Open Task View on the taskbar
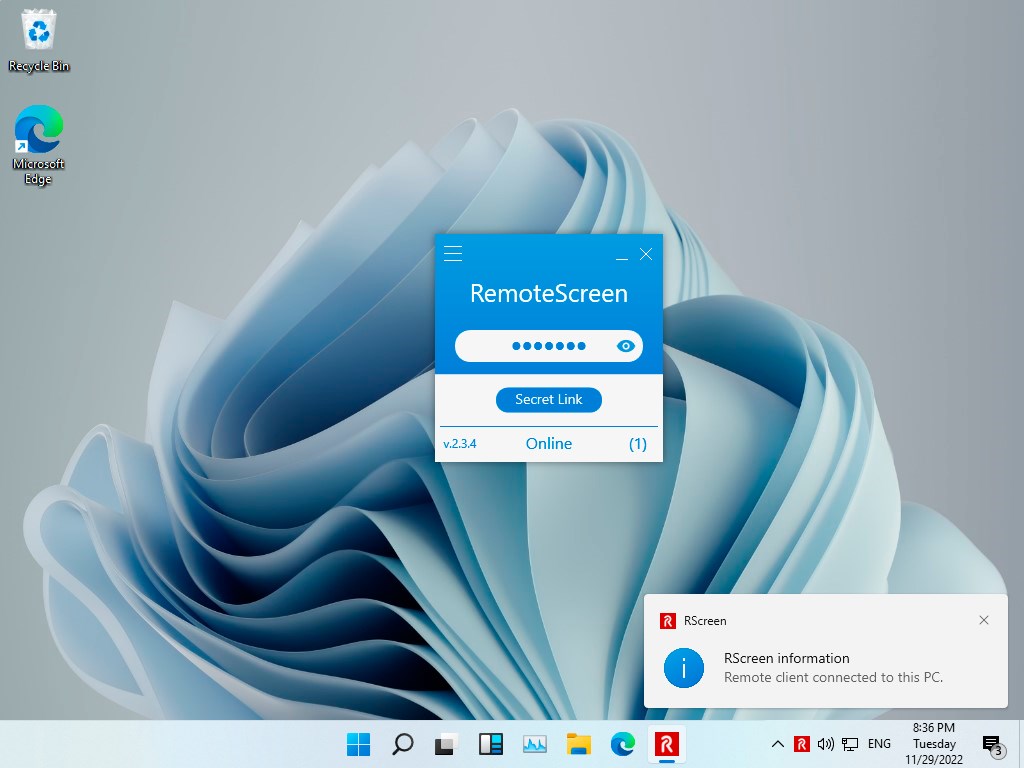 coord(446,744)
